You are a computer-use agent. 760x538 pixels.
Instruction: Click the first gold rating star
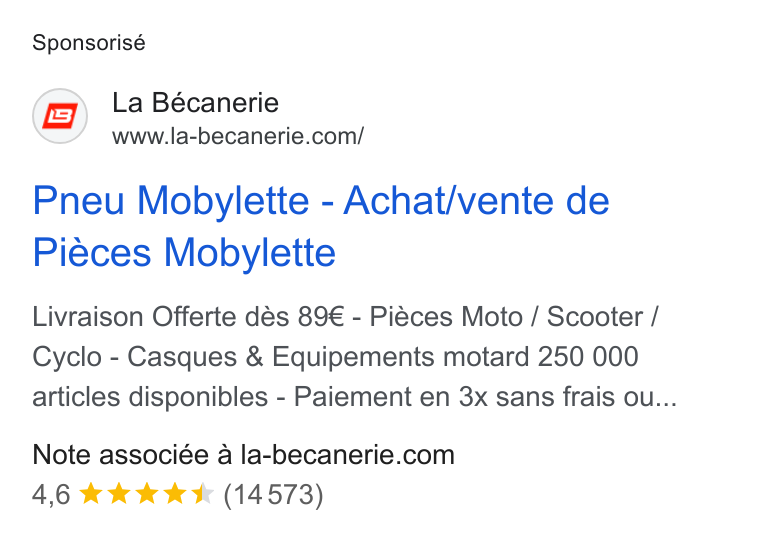point(91,494)
